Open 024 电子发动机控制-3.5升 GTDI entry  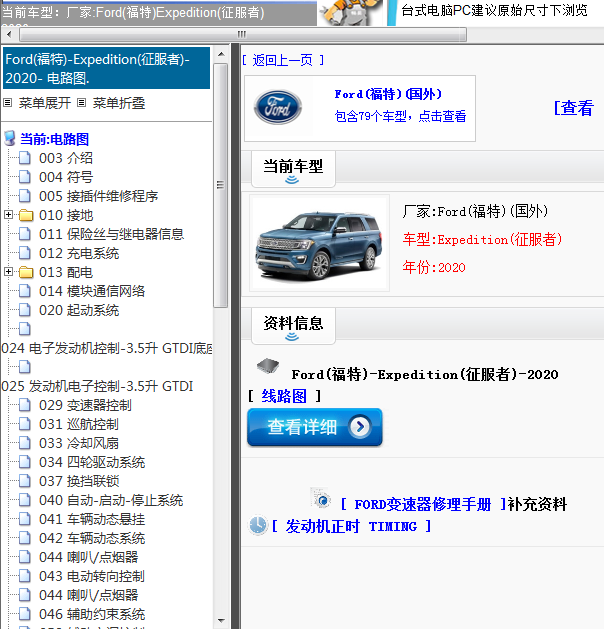107,348
